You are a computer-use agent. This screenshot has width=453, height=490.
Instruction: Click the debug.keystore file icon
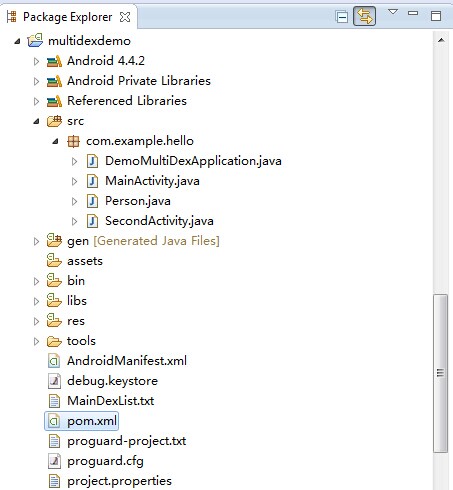pos(54,381)
